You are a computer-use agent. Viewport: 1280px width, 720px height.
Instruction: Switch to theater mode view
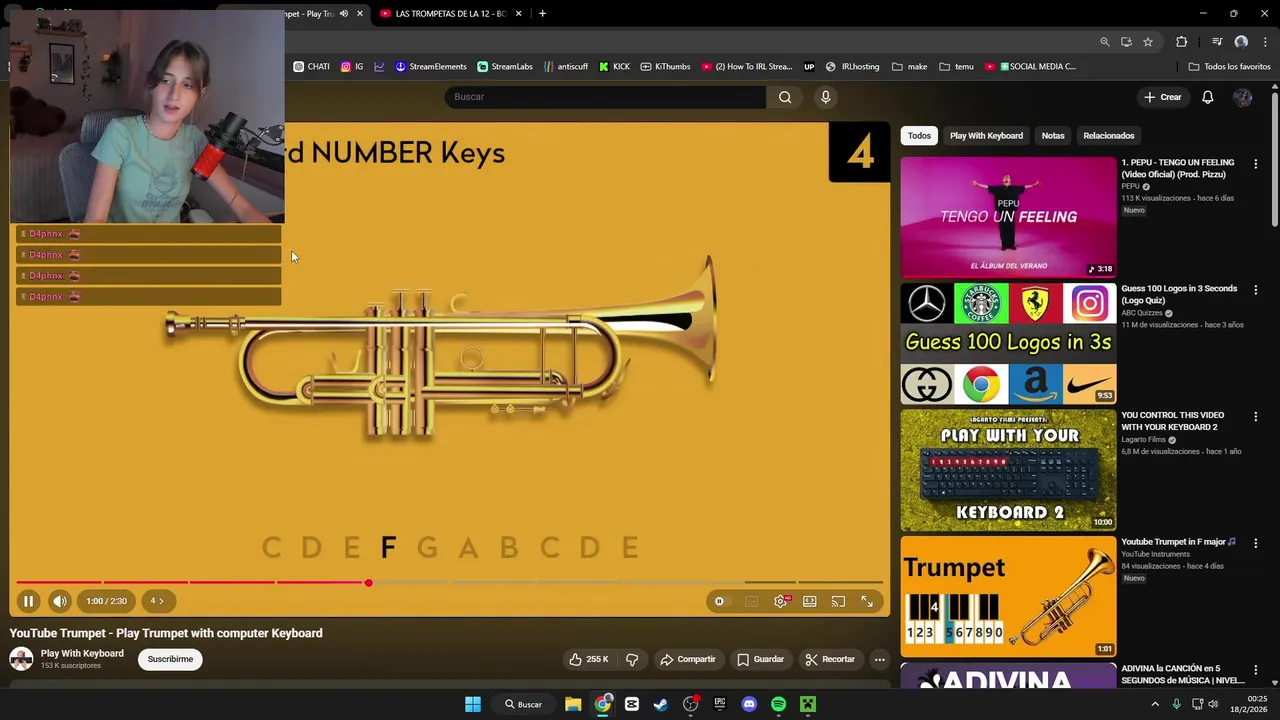[810, 601]
